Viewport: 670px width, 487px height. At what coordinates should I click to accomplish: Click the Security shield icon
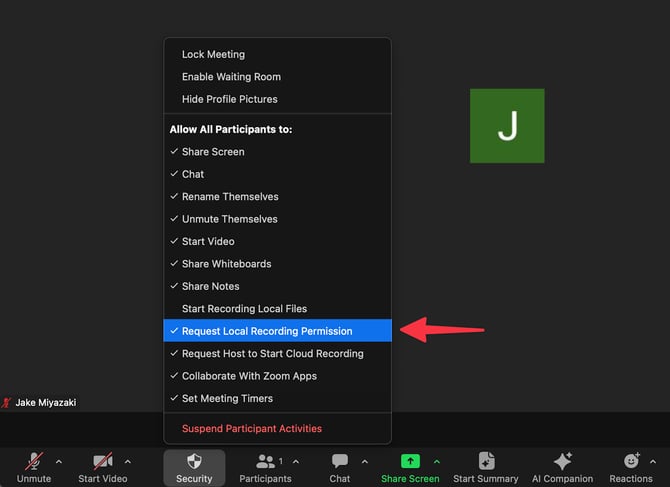pyautogui.click(x=194, y=461)
